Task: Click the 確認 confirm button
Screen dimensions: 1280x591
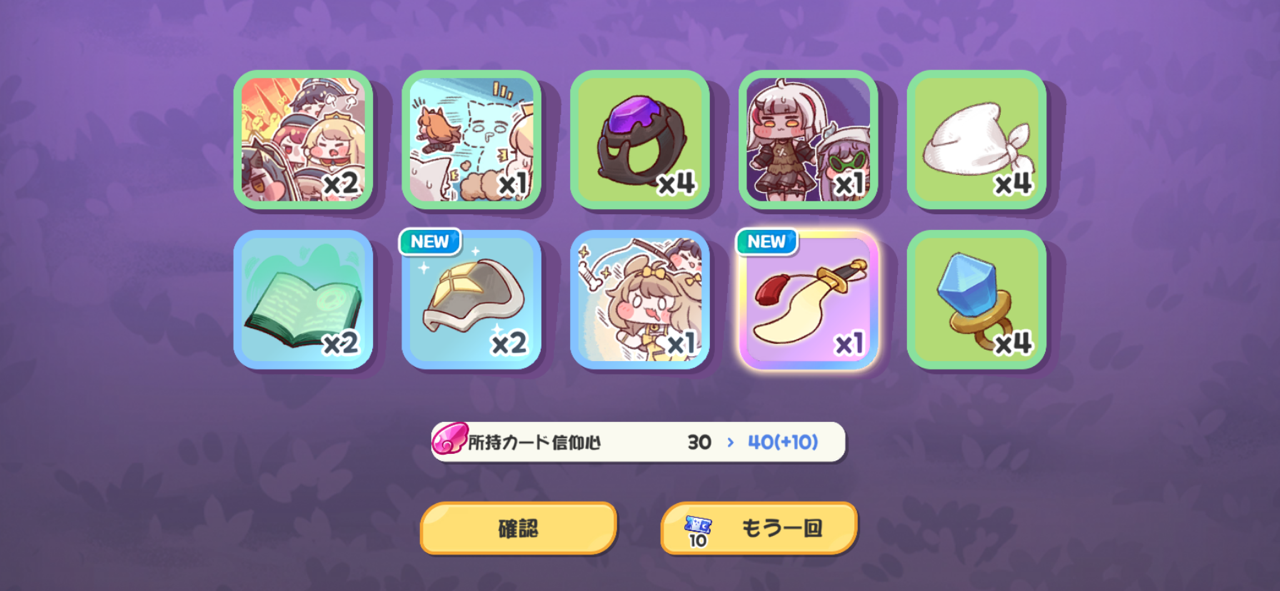Action: pos(519,528)
